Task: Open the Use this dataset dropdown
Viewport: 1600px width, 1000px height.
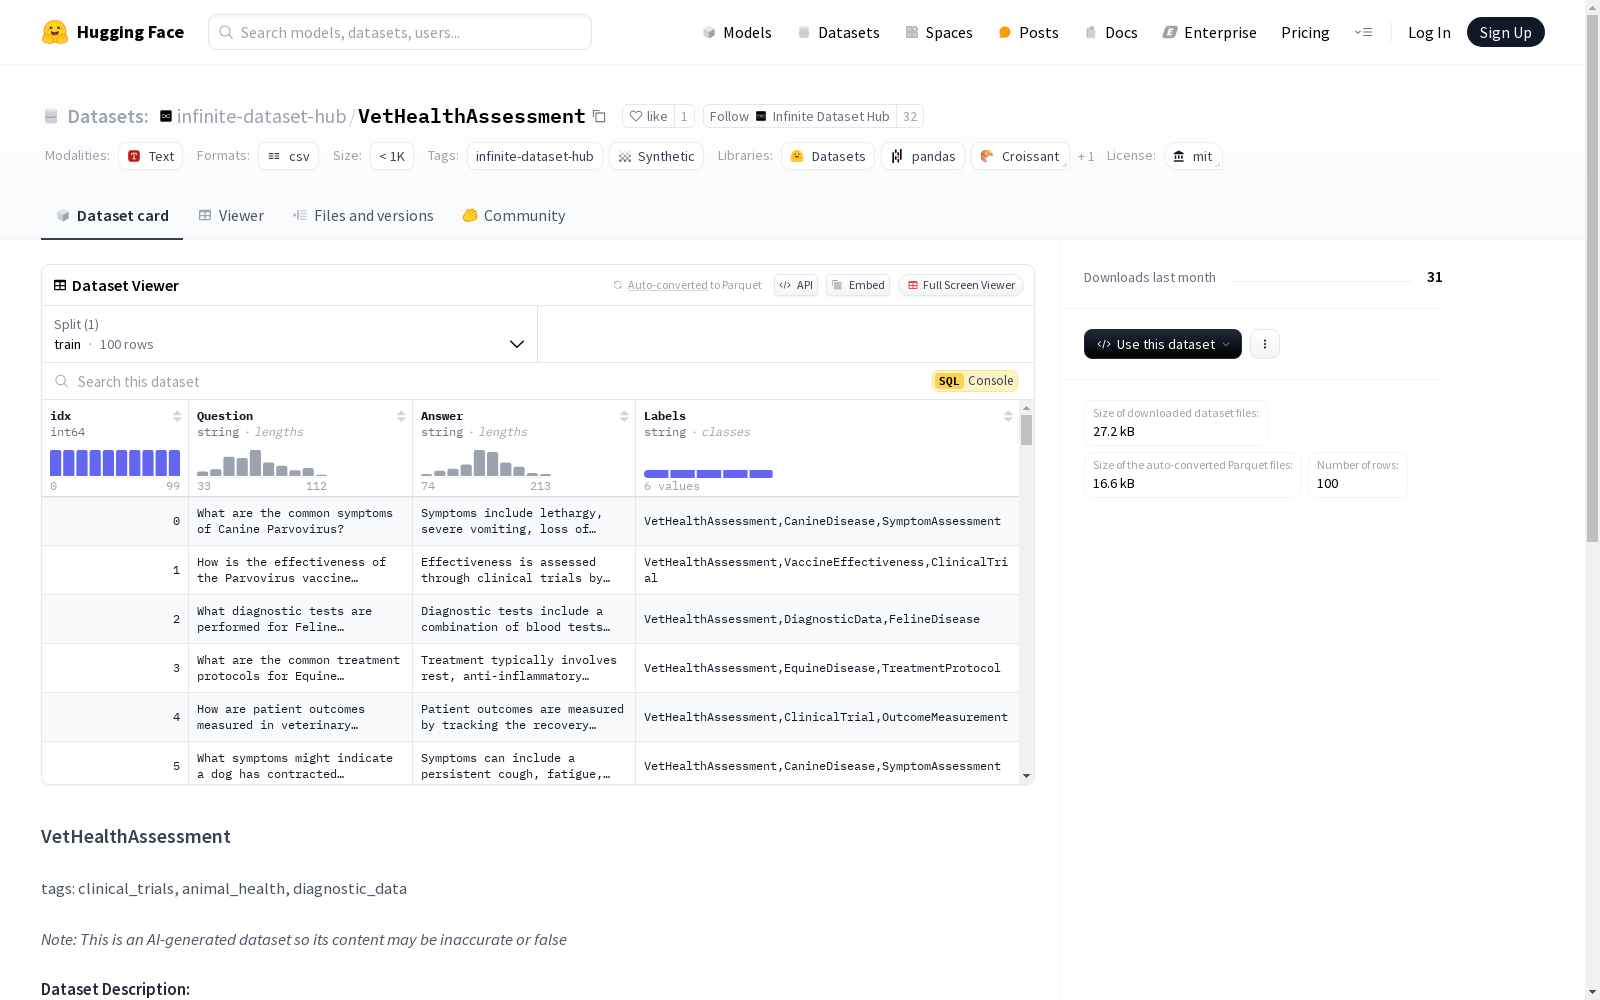Action: click(x=1163, y=344)
